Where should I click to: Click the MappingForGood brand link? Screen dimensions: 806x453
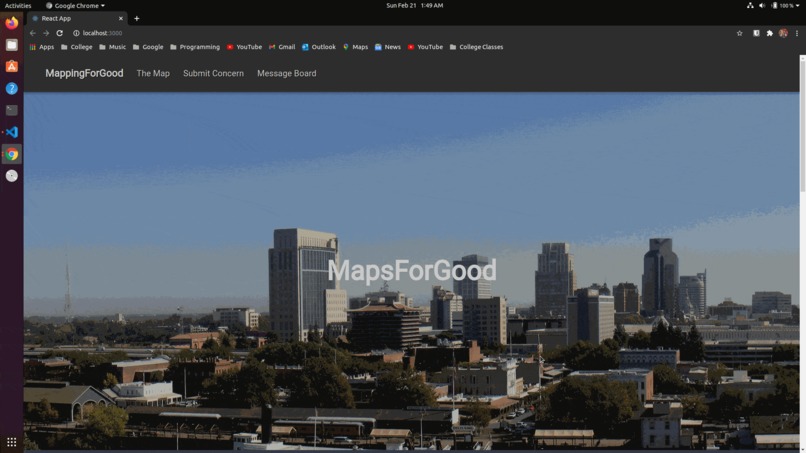84,73
